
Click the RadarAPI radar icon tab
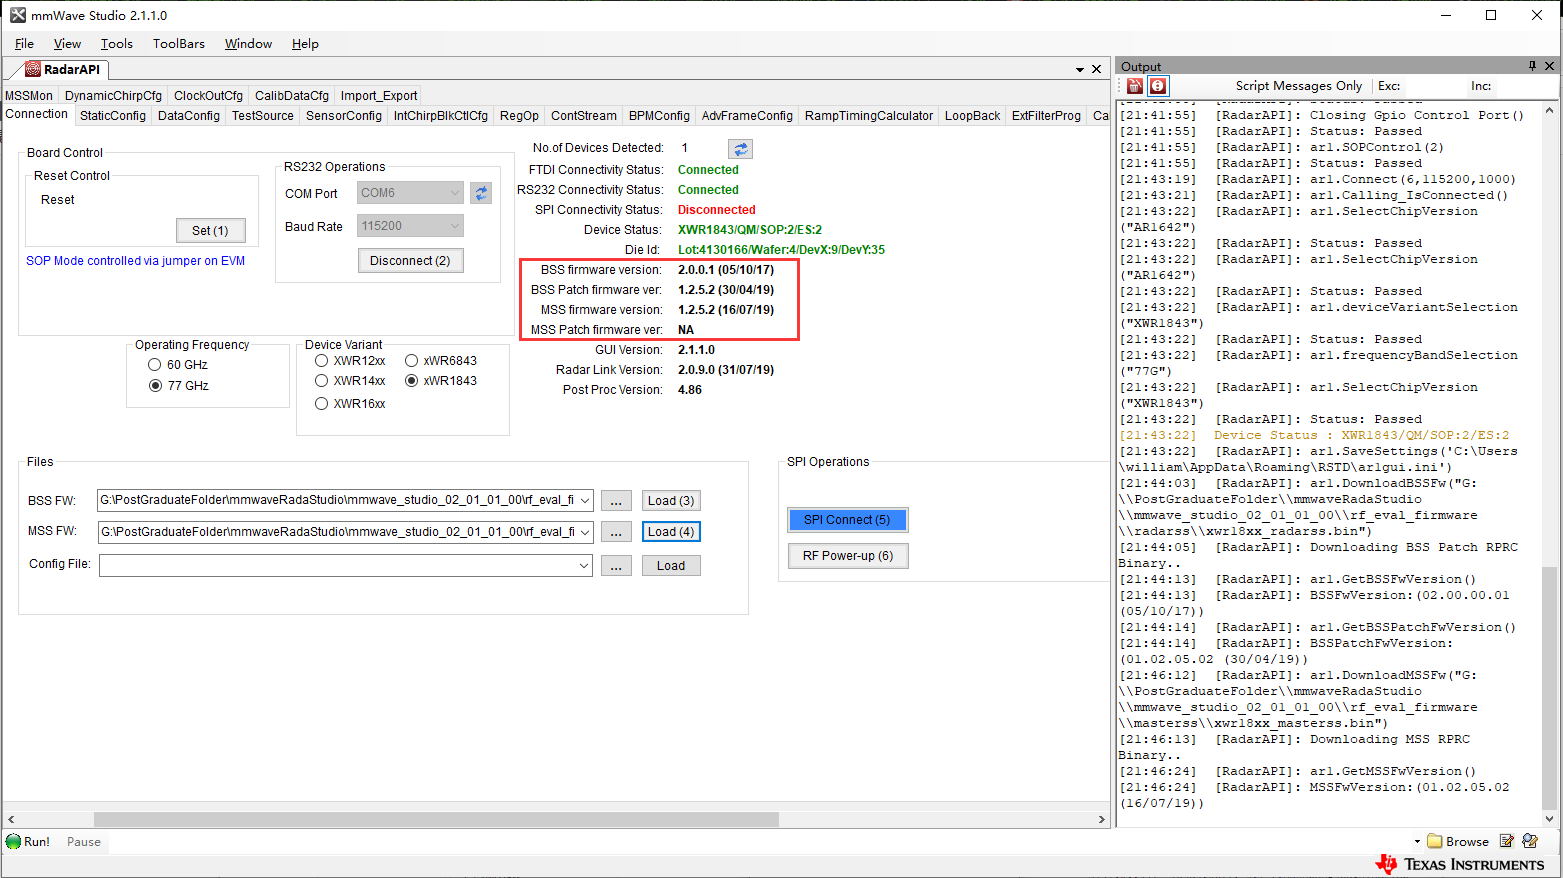33,69
